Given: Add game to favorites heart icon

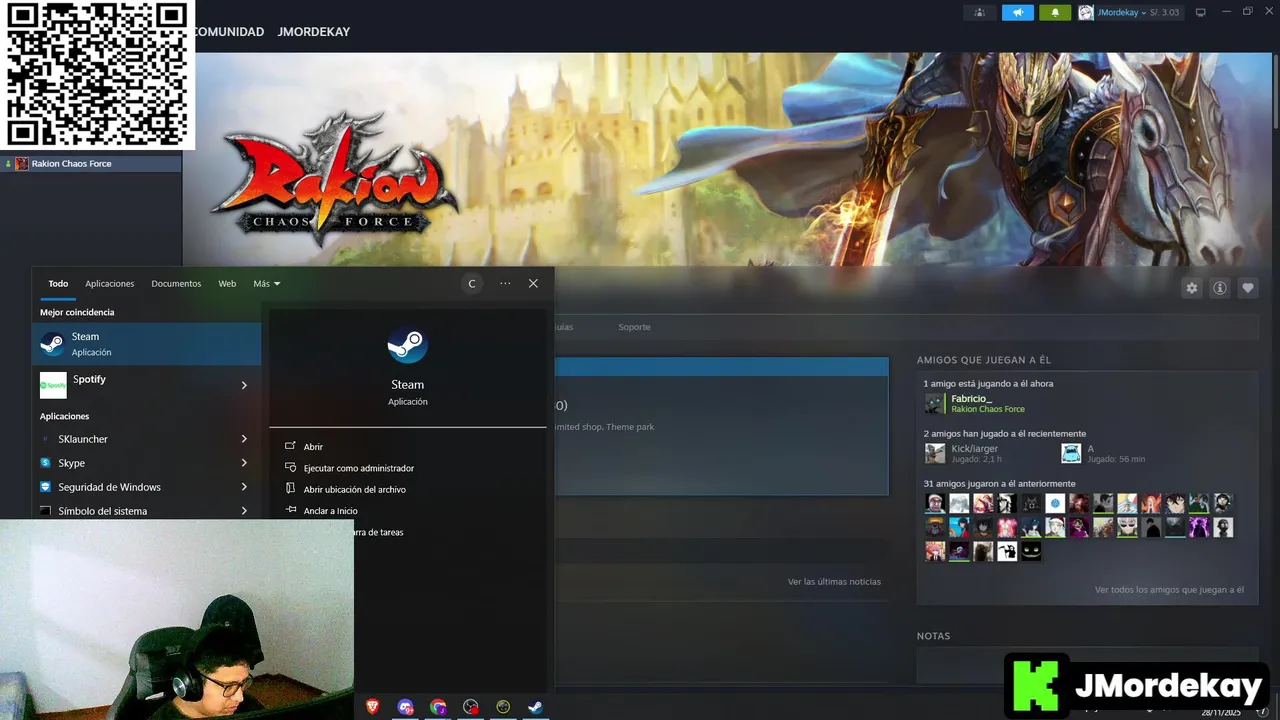Looking at the screenshot, I should 1248,288.
